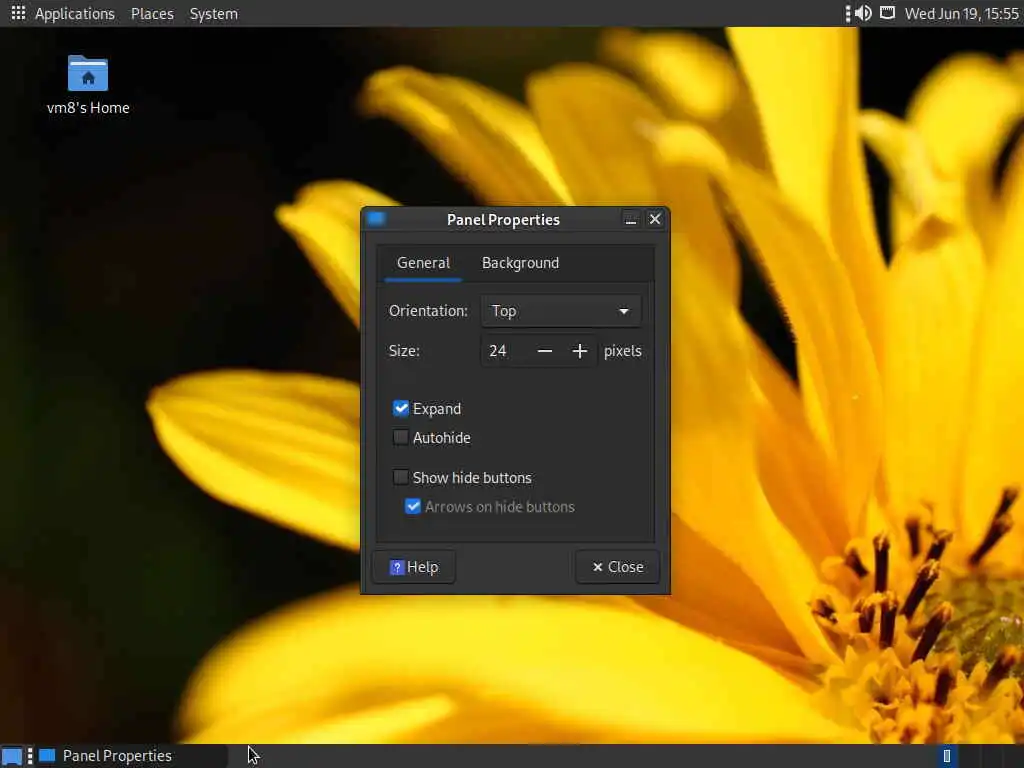This screenshot has height=768, width=1024.
Task: Click the workspace switcher in bottom panel
Action: click(x=978, y=756)
